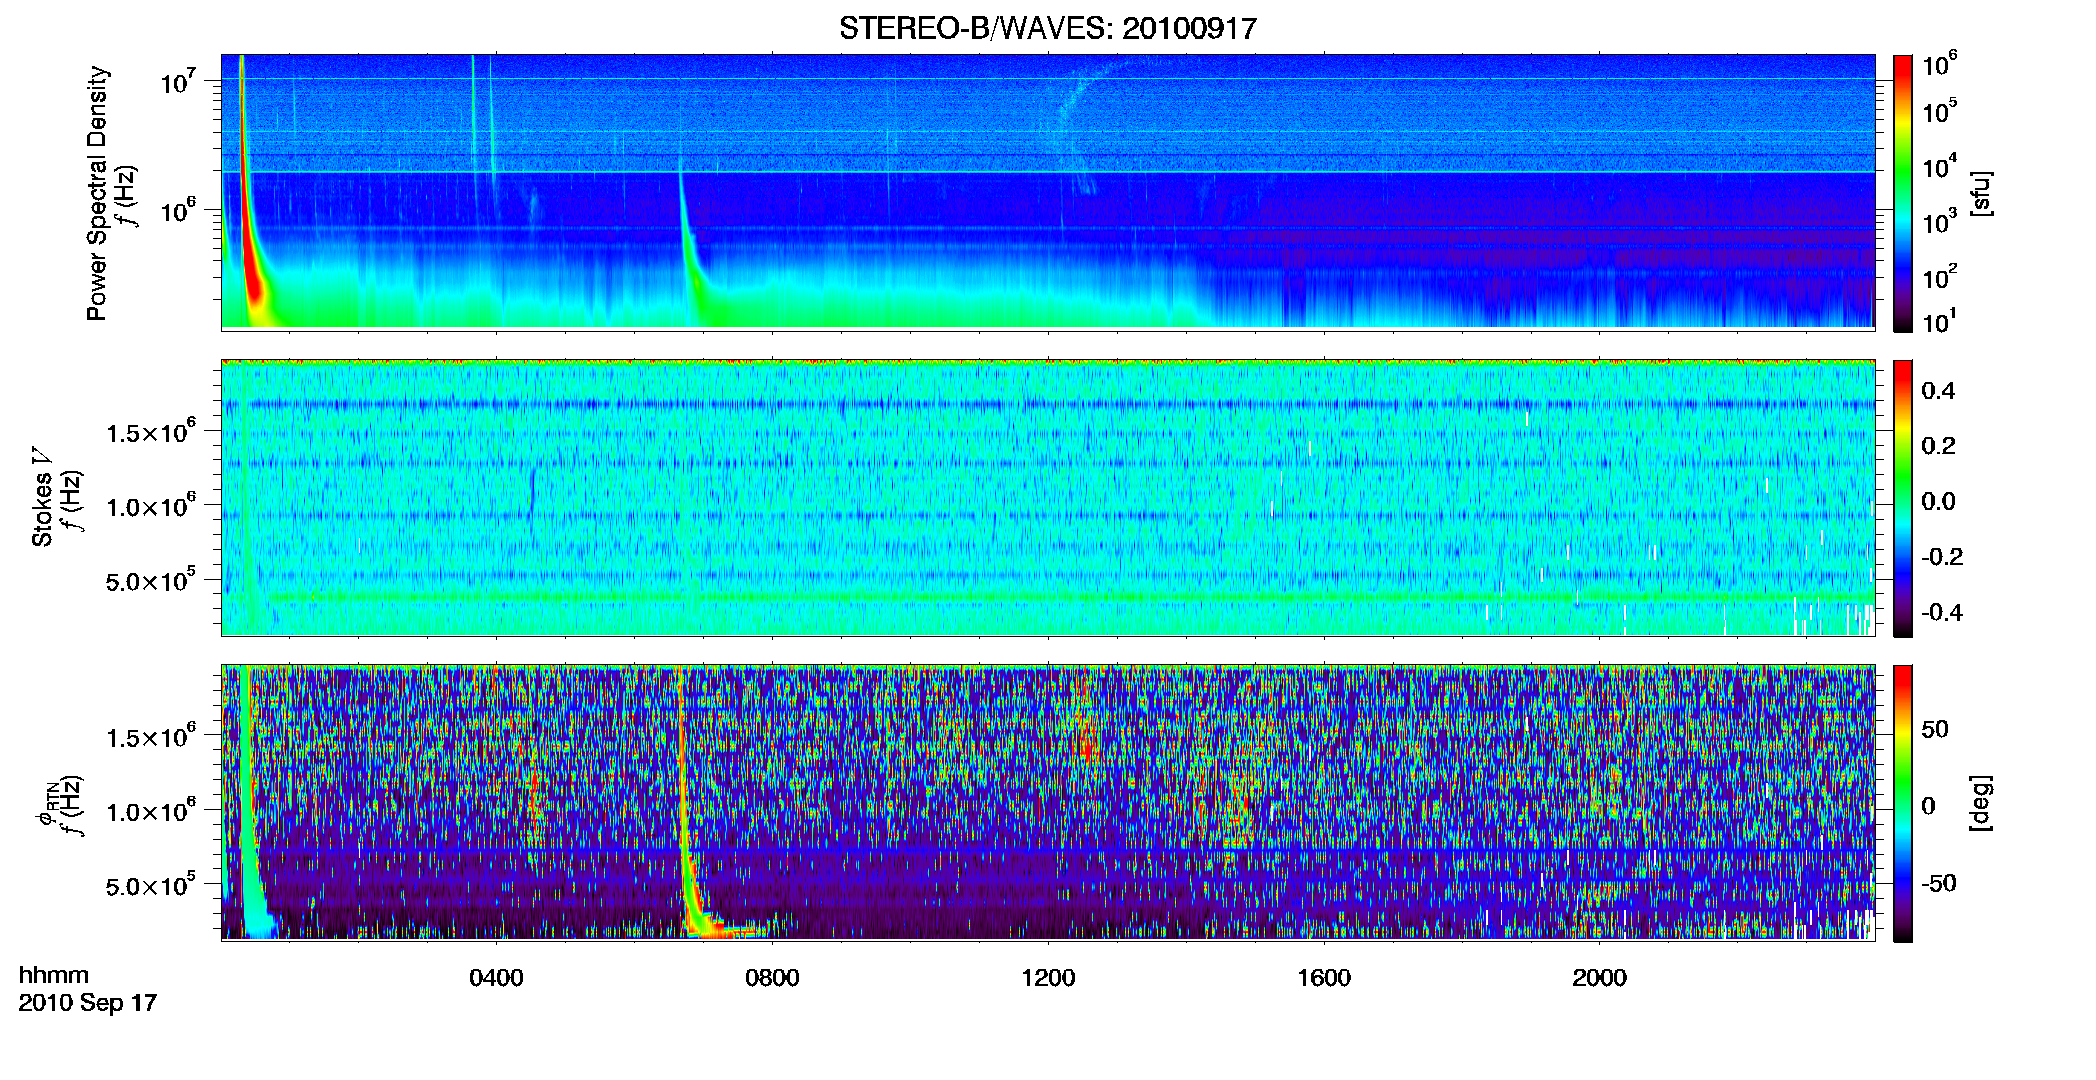Click the 2010 Sep 17 date label

click(x=88, y=1002)
